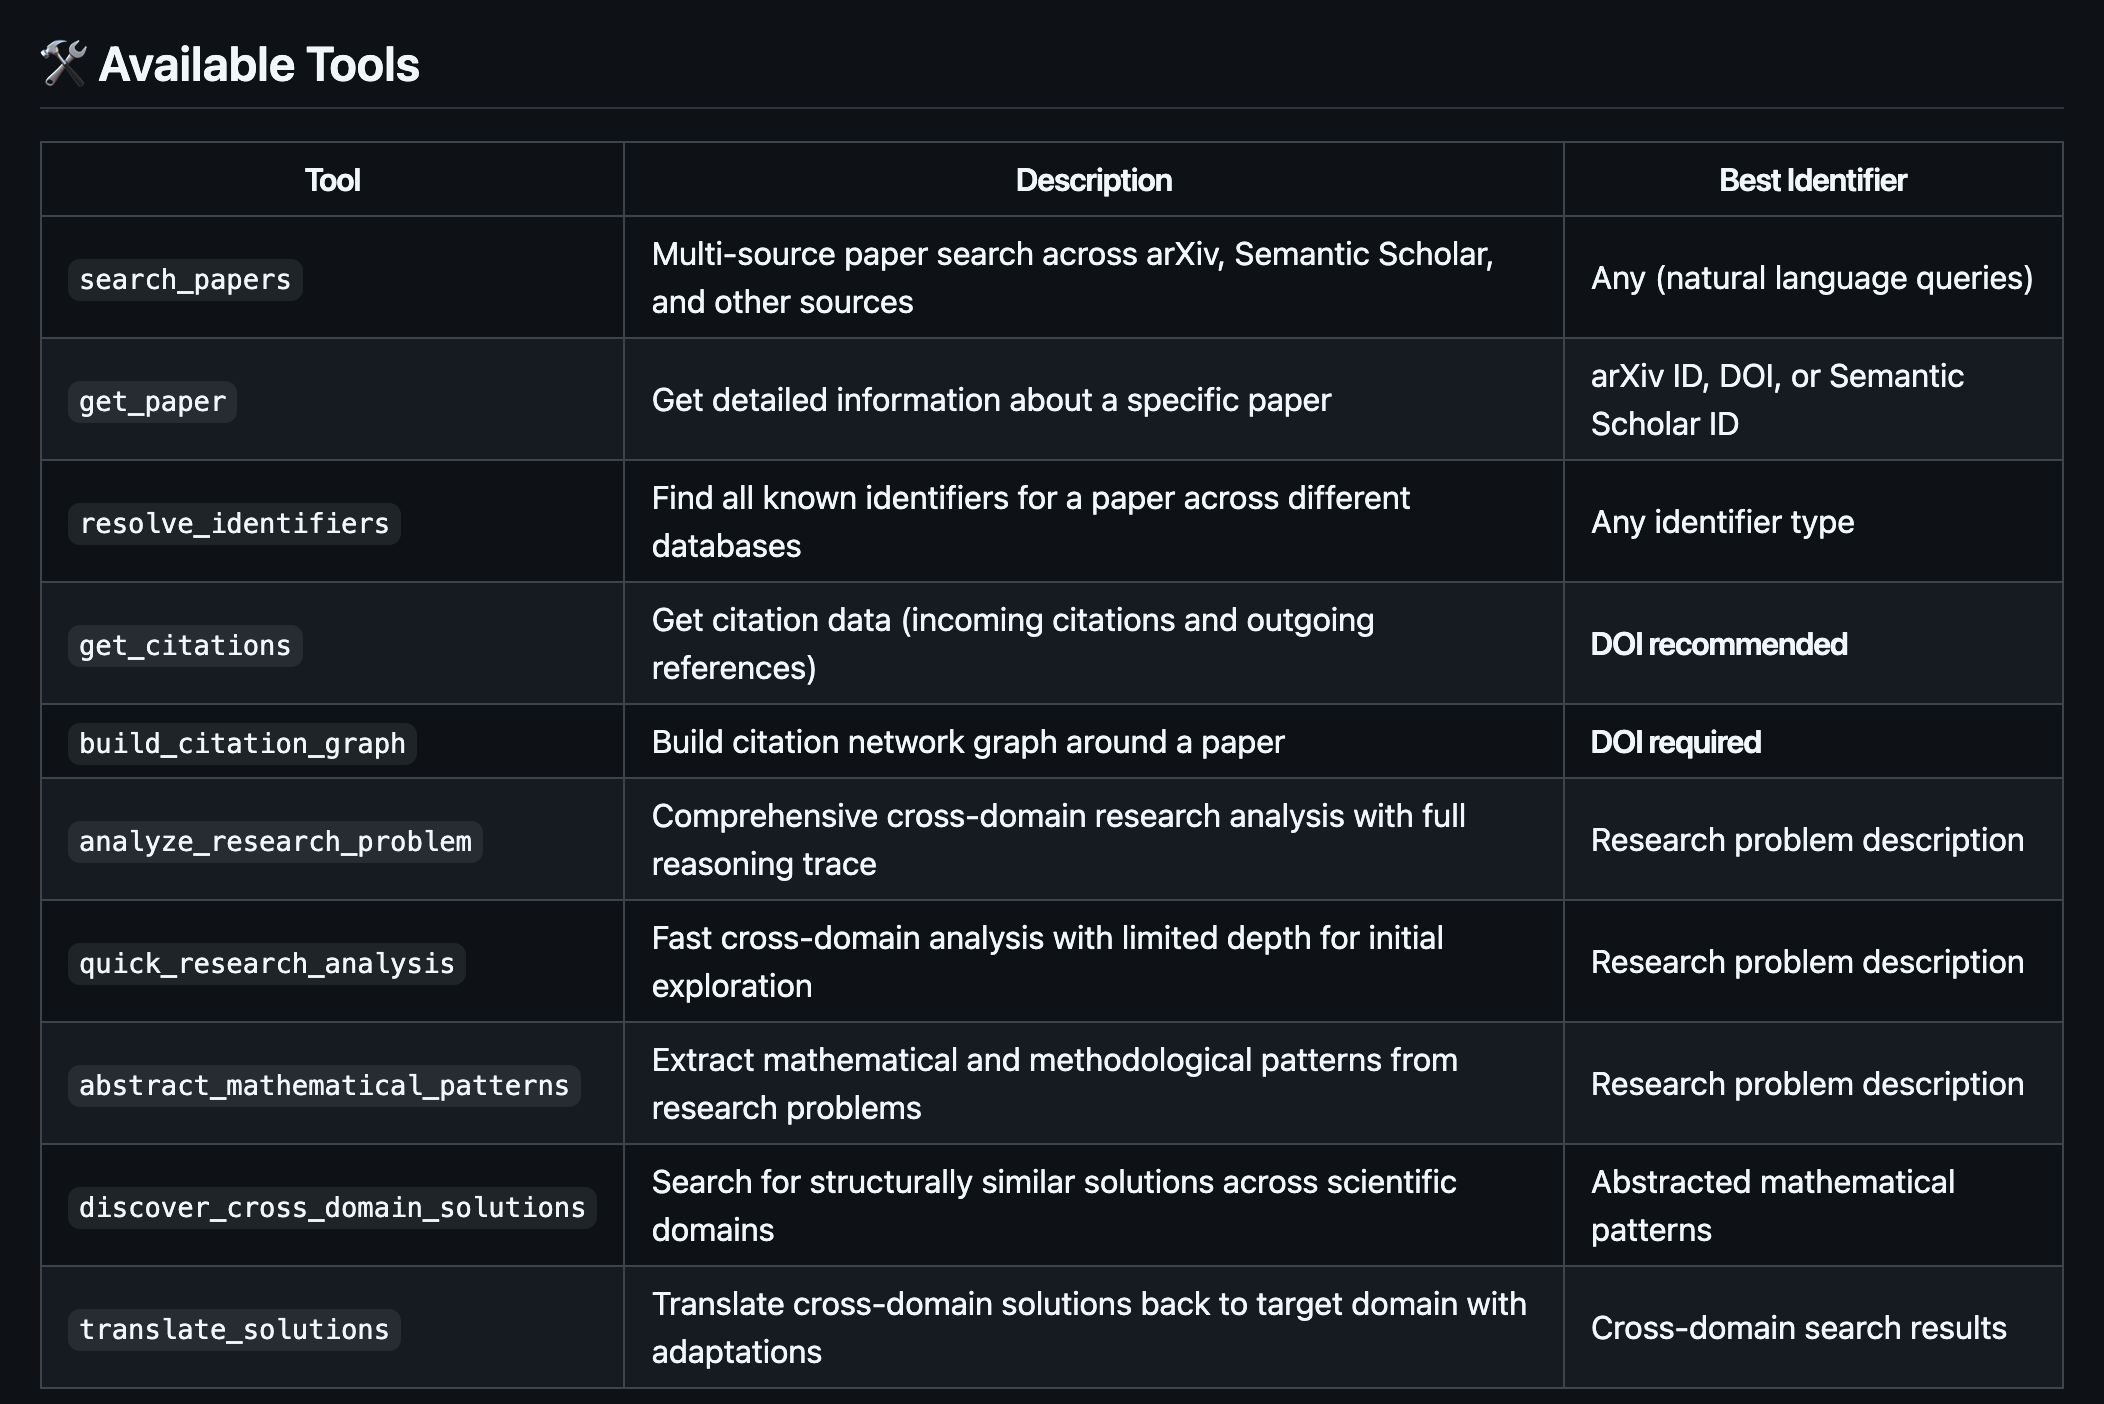This screenshot has width=2104, height=1404.
Task: Click the Best Identifier column header
Action: tap(1812, 180)
